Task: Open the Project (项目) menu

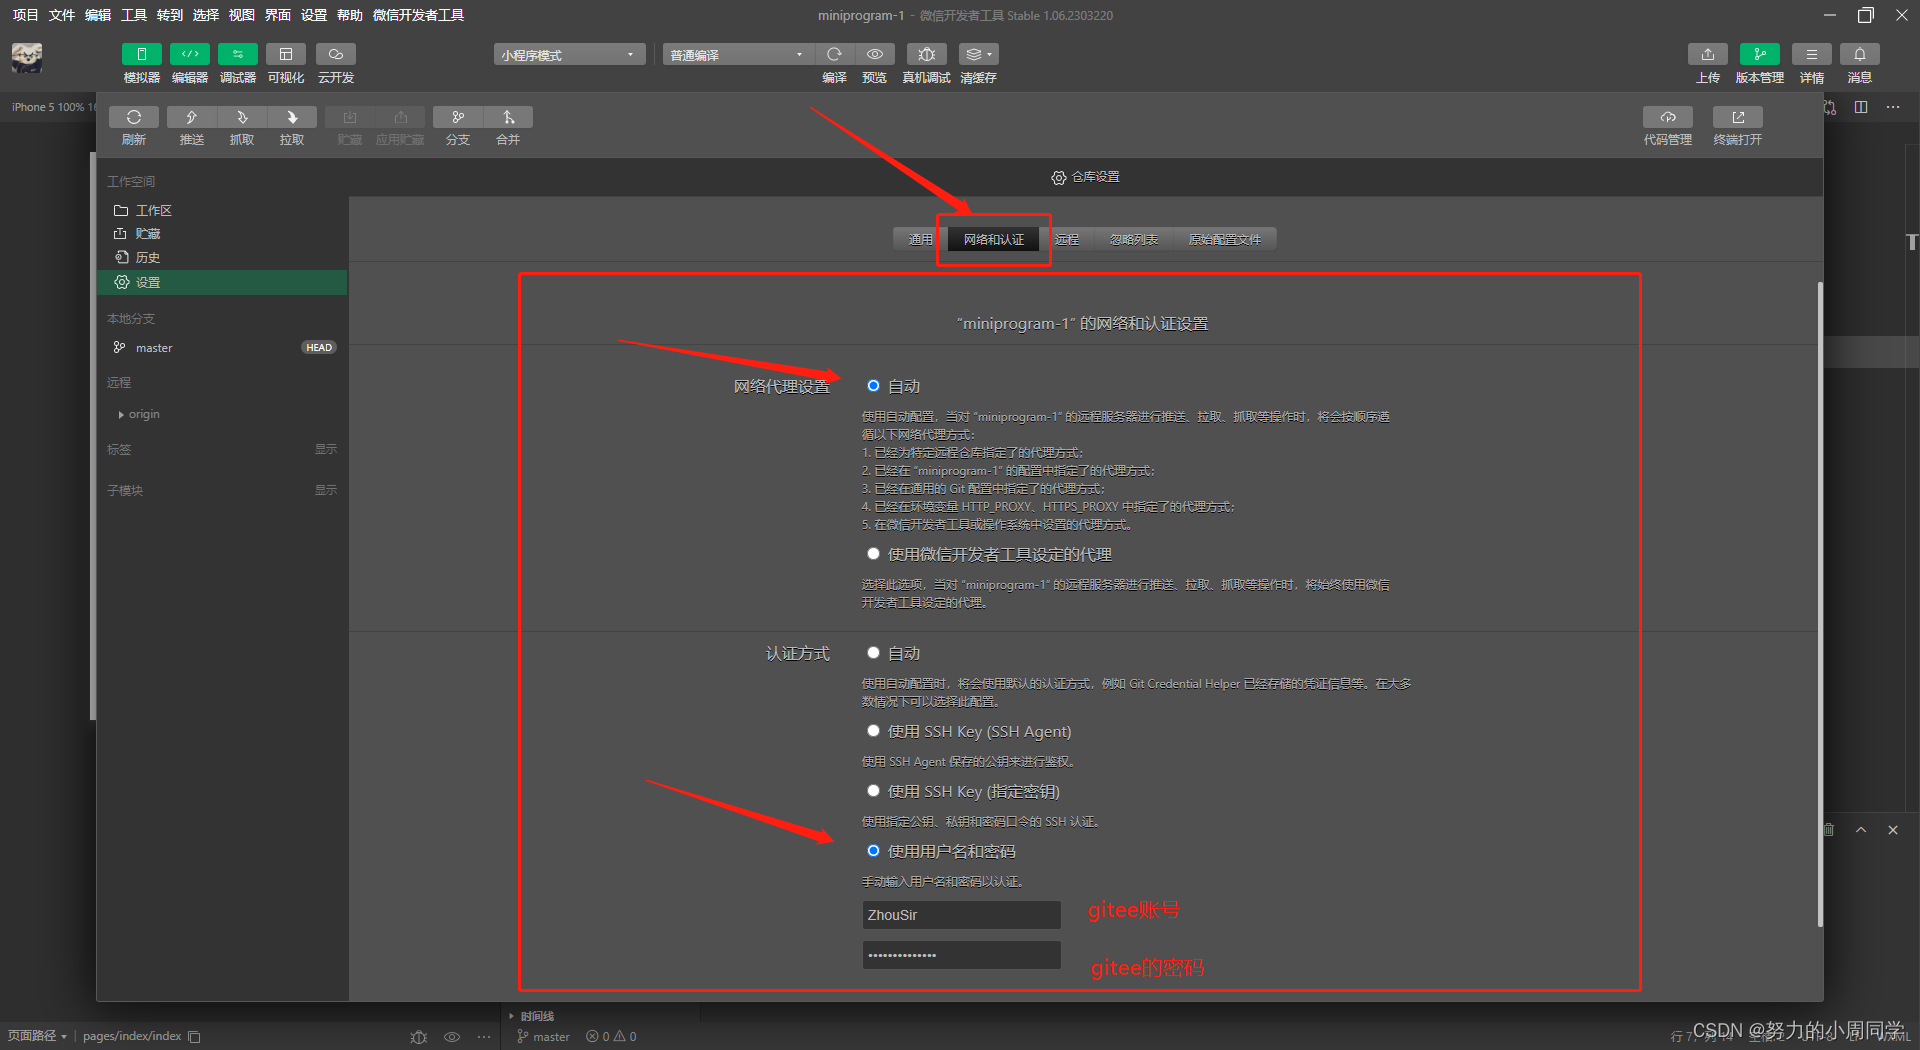Action: click(x=25, y=15)
